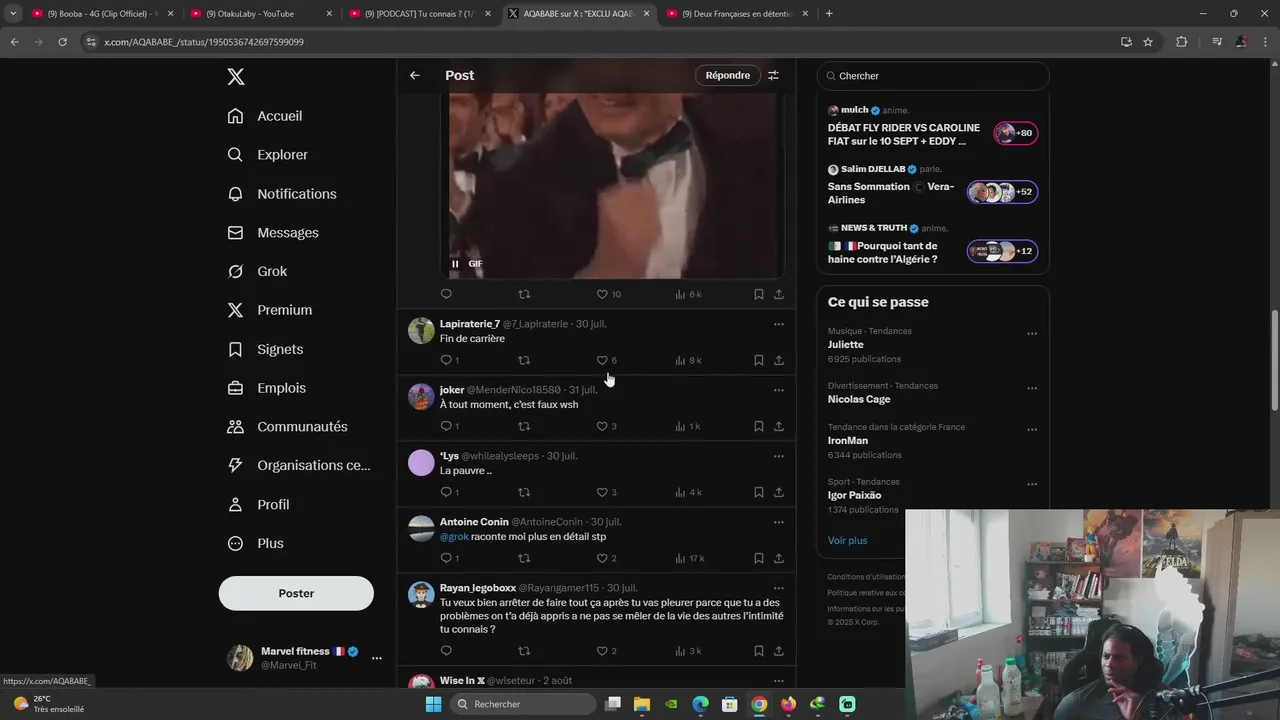Open a new browser tab
The image size is (1280, 720).
[x=829, y=13]
